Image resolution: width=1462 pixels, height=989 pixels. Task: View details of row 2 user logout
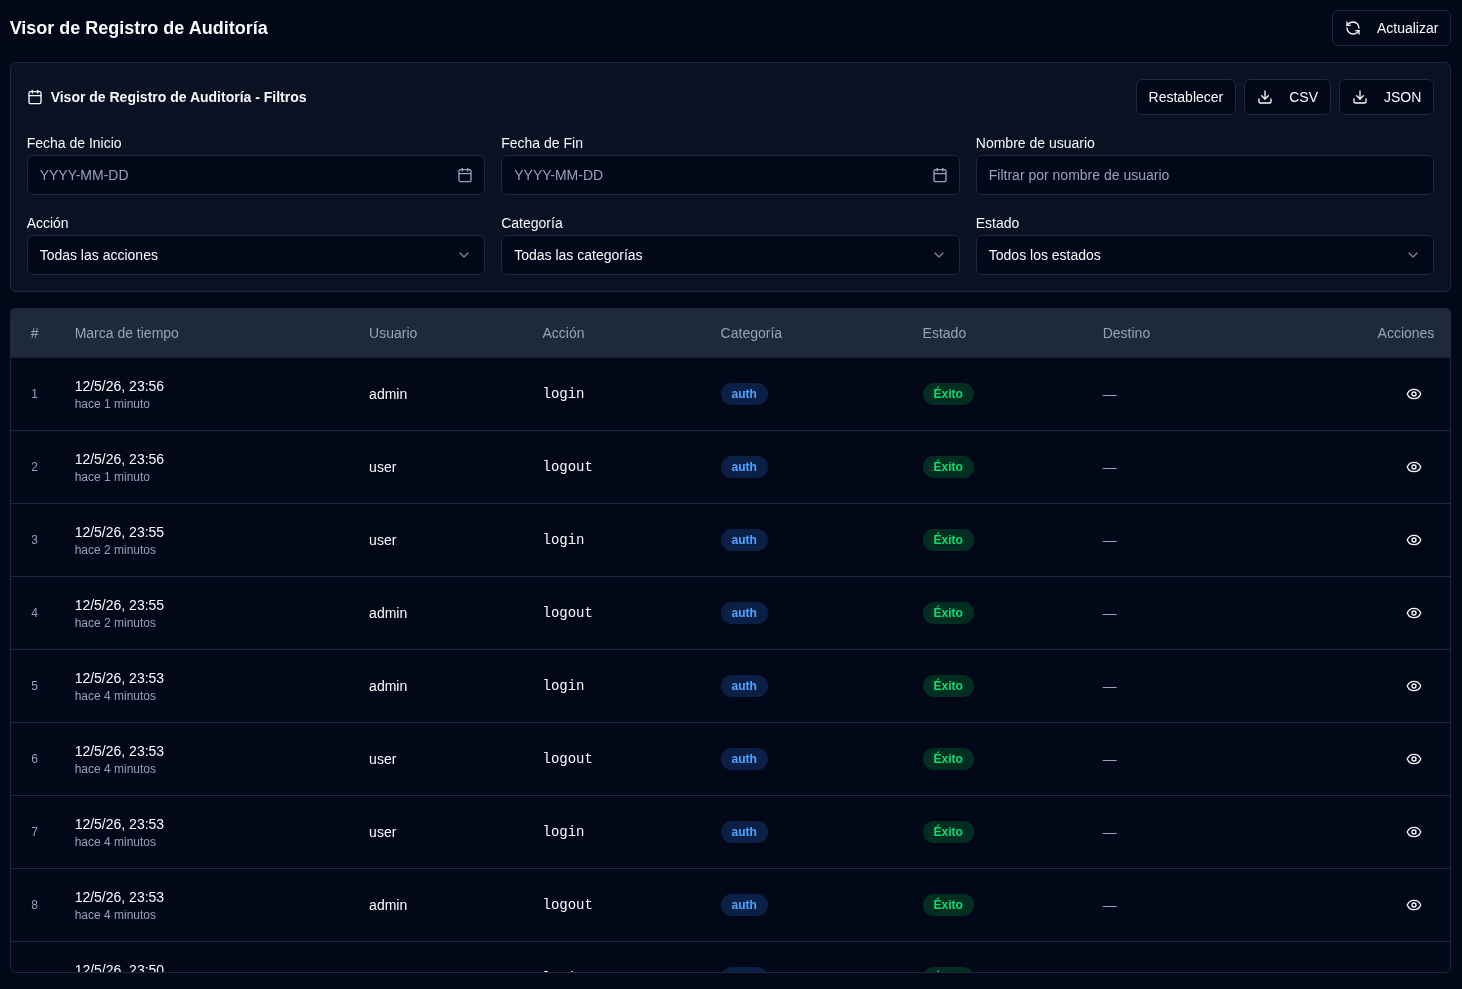pyautogui.click(x=1414, y=467)
